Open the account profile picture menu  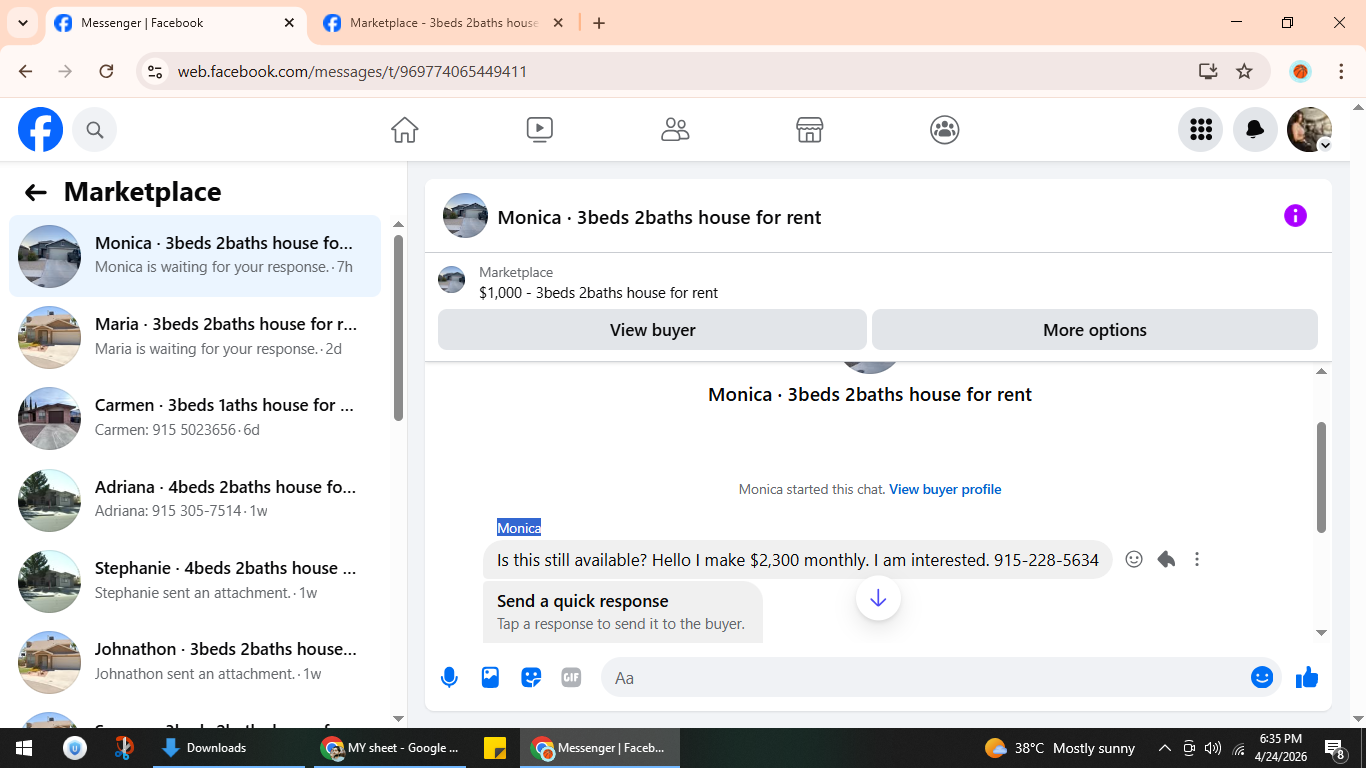[1309, 130]
